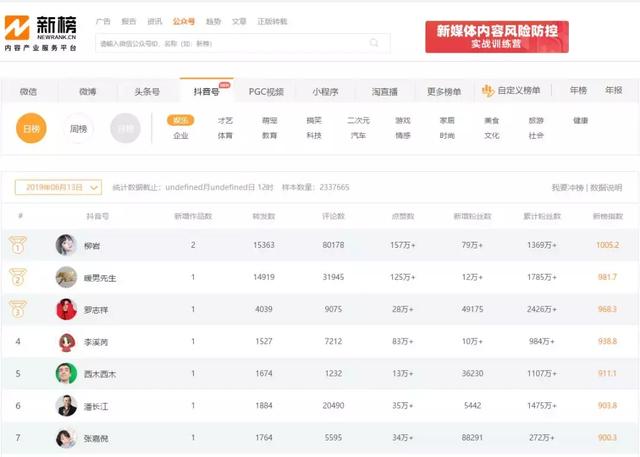Select the 时尚 category filter
The image size is (640, 457).
pos(447,135)
